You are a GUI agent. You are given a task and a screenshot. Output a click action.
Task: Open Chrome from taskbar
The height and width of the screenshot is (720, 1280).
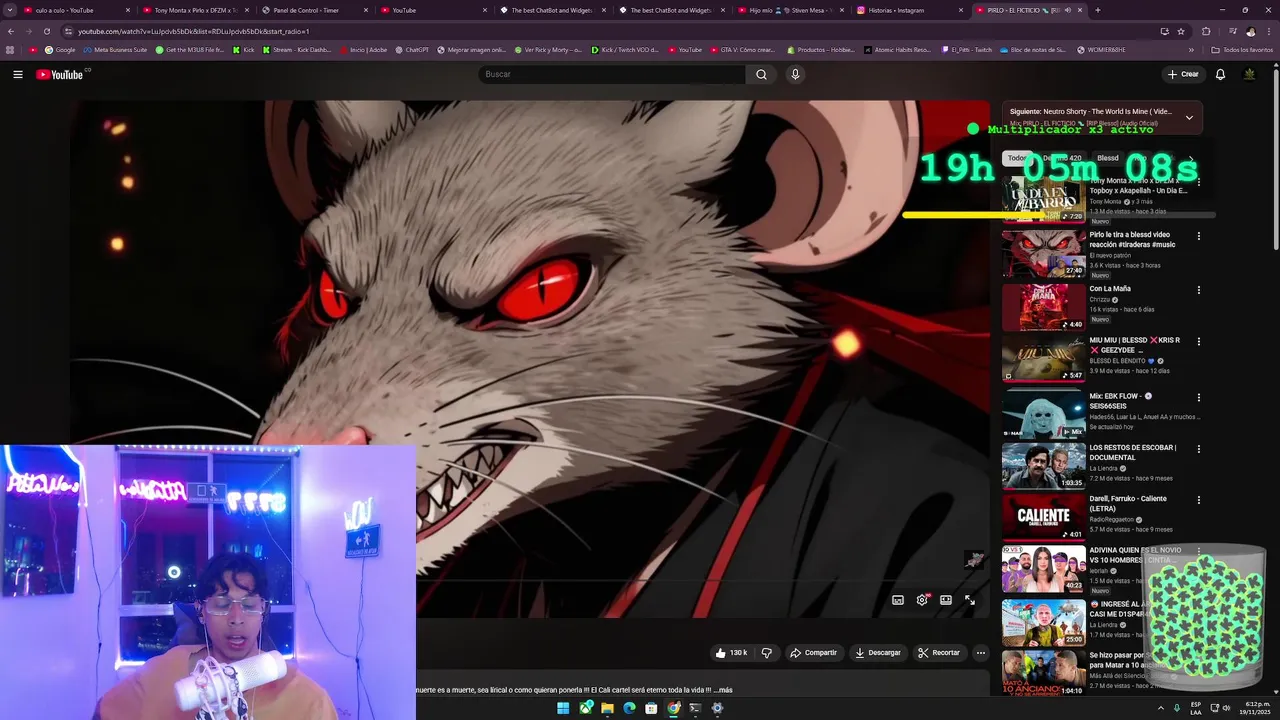tap(673, 708)
